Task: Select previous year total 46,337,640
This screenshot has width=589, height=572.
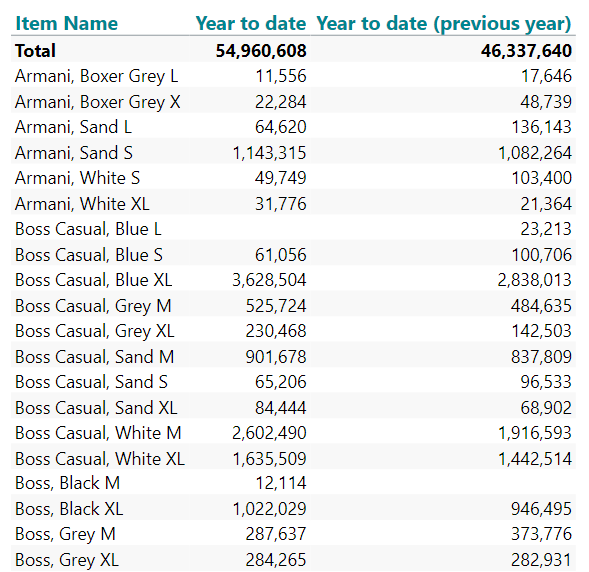Action: 526,51
